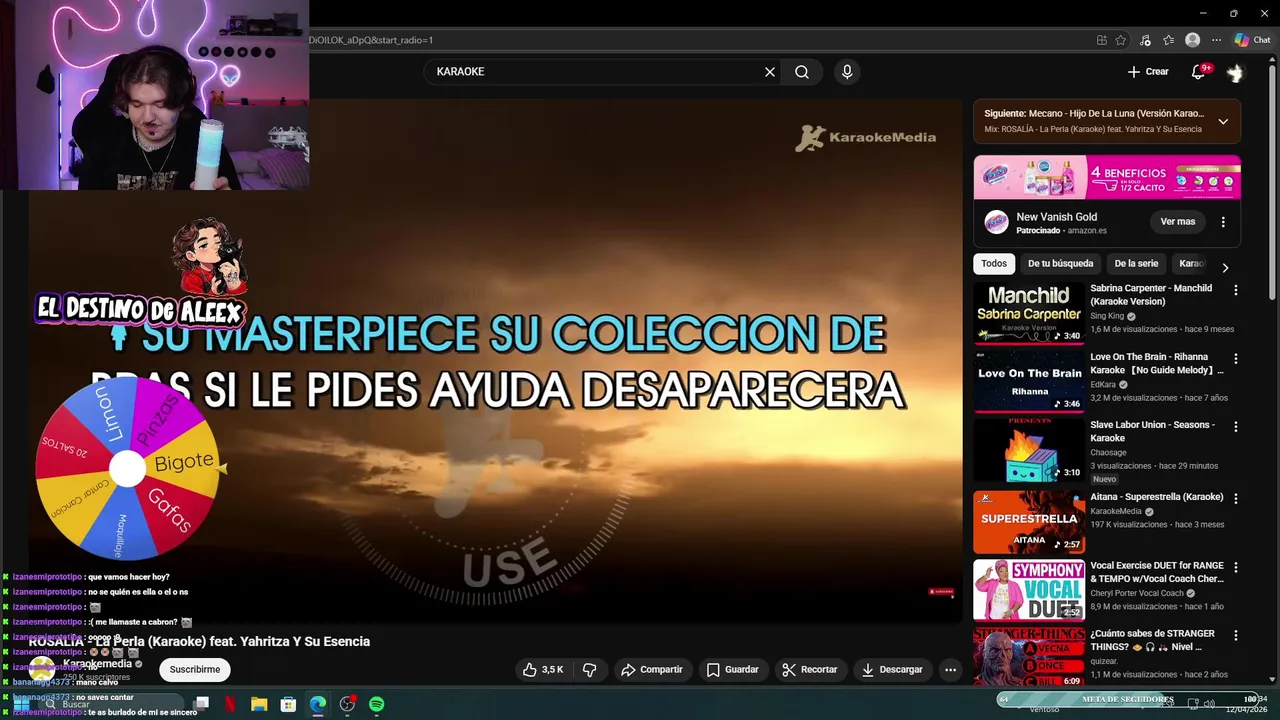Screen dimensions: 1280x720
Task: Like the video with 3,5 K thumbs up
Action: 543,670
